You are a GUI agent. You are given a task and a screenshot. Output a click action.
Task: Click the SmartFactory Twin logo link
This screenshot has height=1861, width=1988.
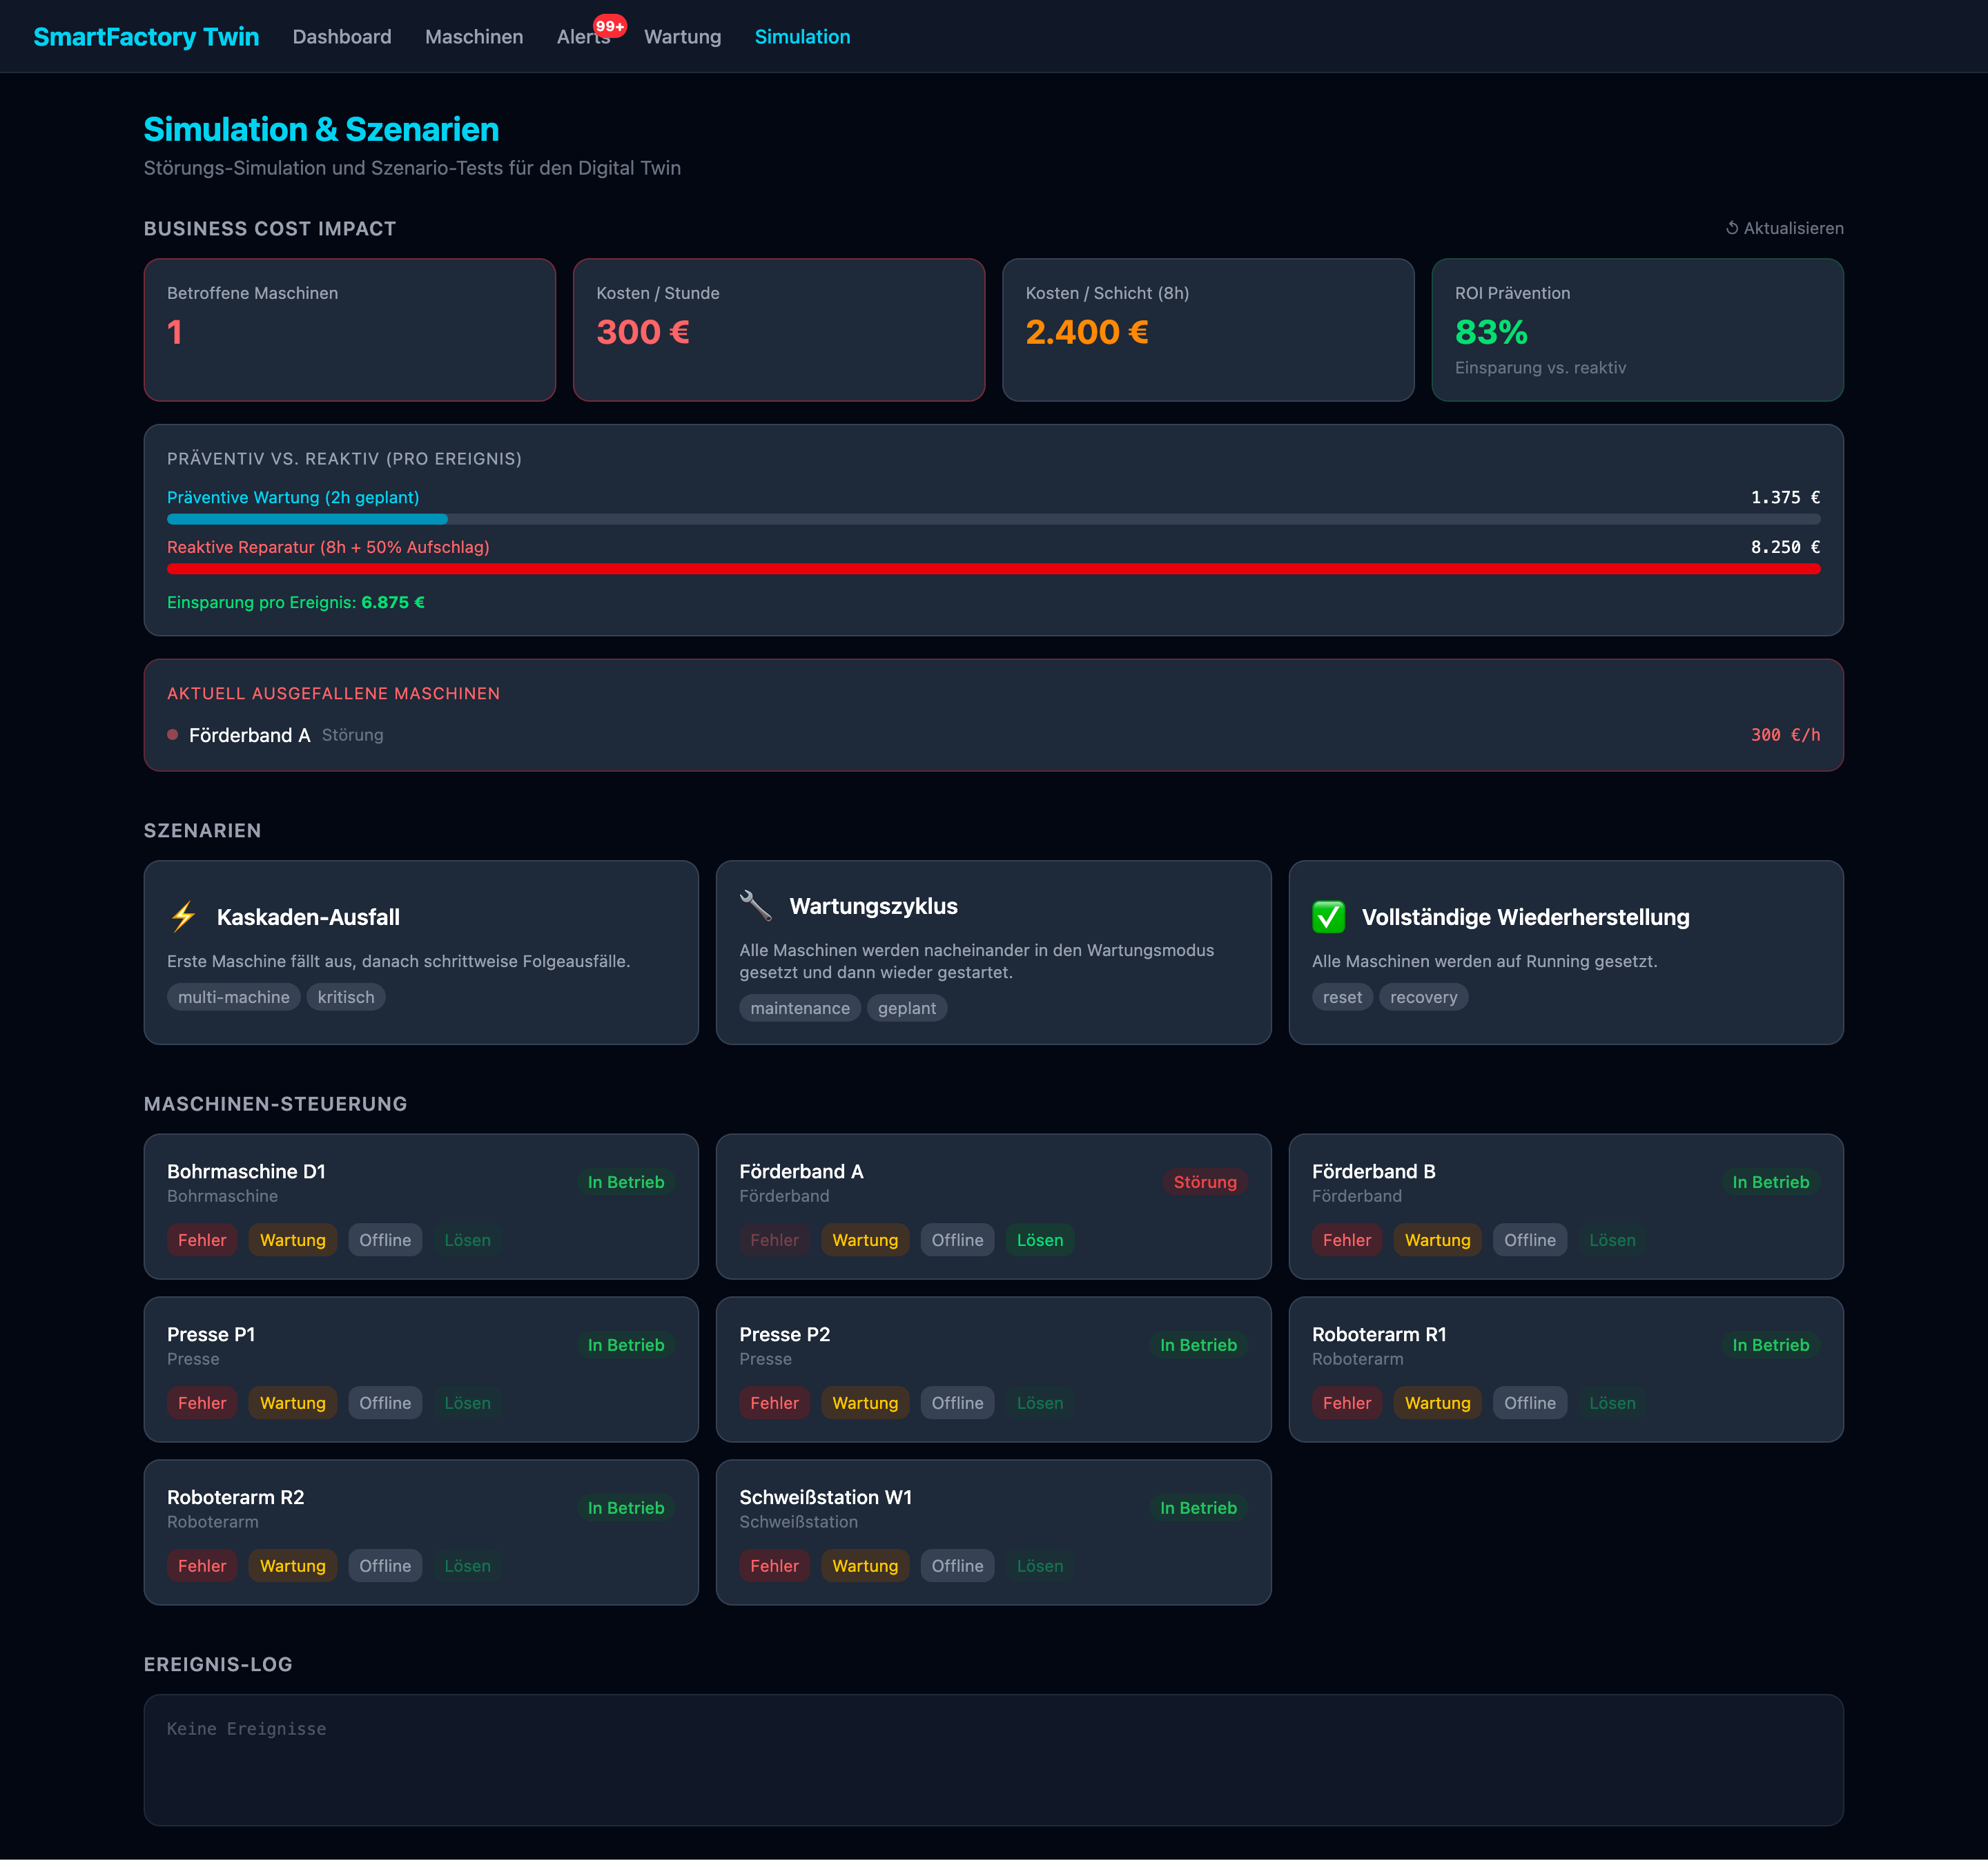(x=146, y=37)
